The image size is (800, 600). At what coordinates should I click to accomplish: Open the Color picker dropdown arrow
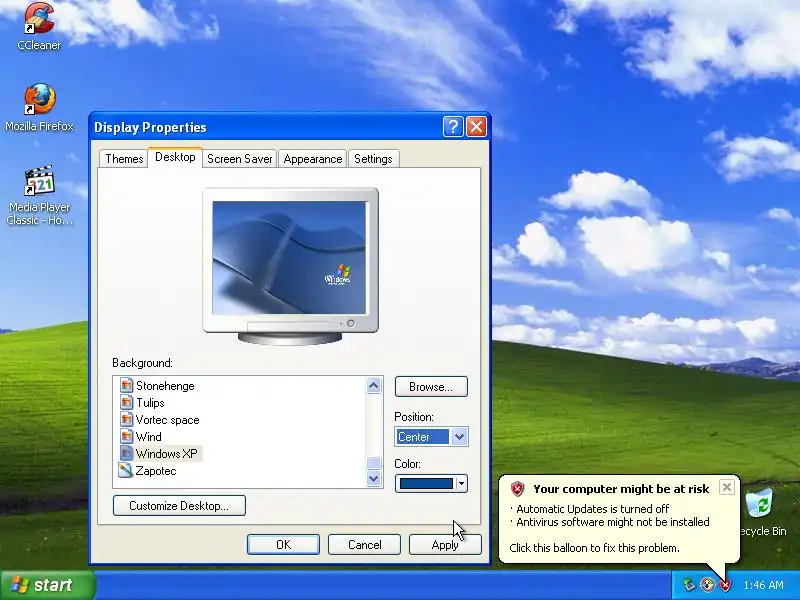click(461, 483)
